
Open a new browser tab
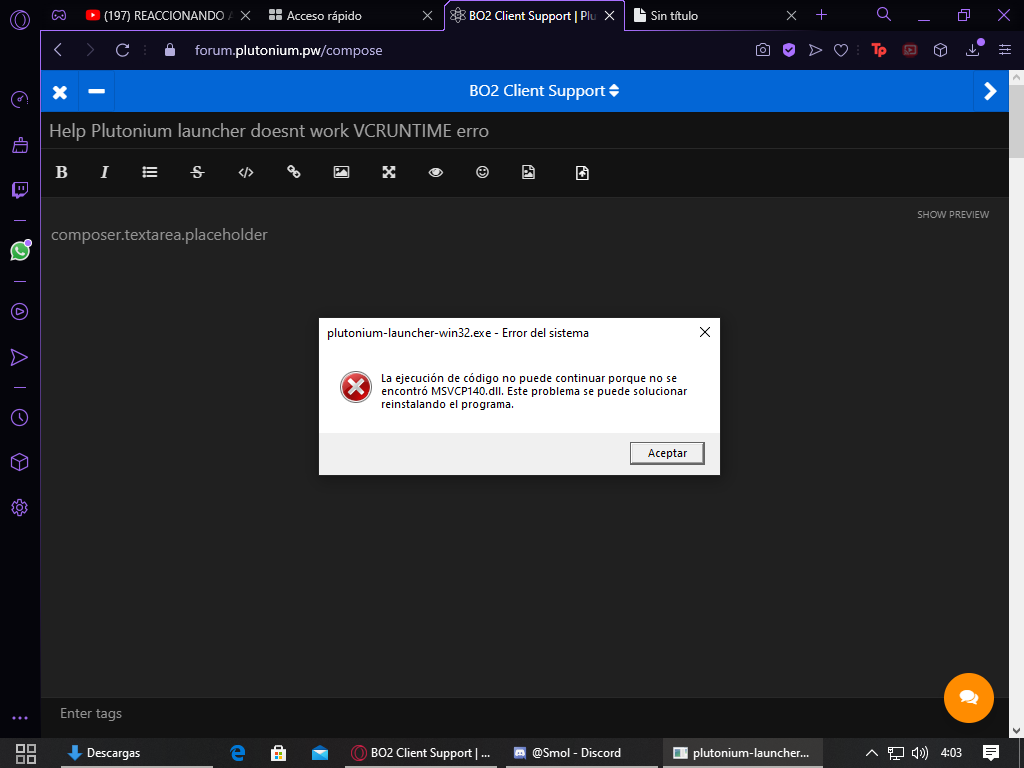point(822,15)
